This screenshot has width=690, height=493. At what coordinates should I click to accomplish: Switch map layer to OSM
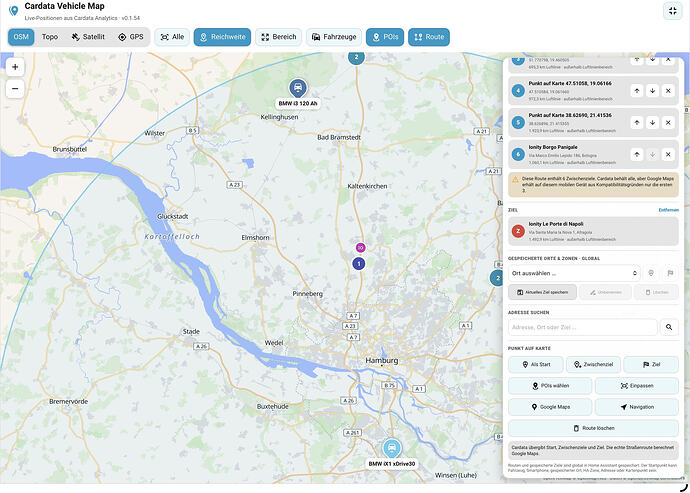pos(21,37)
